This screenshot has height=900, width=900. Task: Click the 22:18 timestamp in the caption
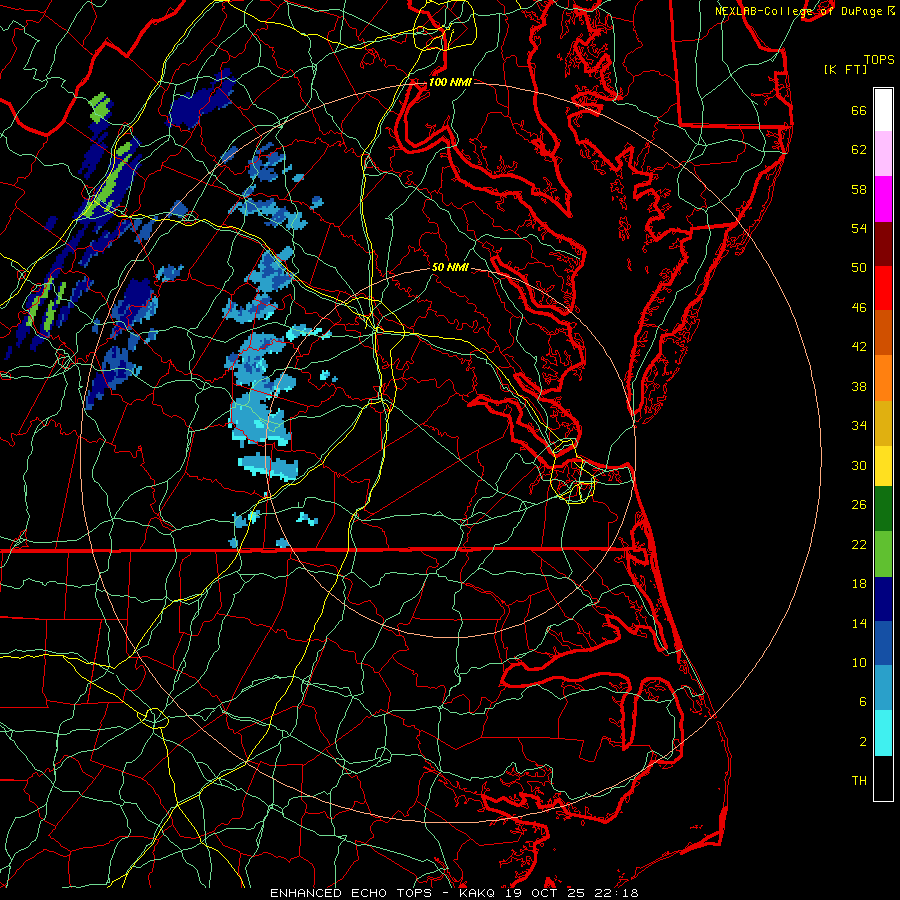(617, 893)
